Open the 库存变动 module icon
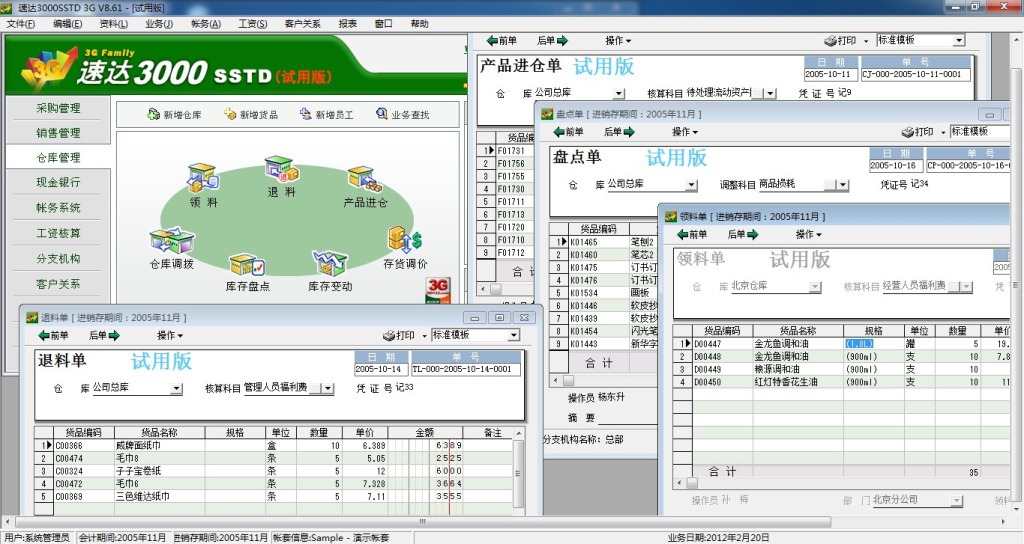The width and height of the screenshot is (1024, 544). pos(330,263)
